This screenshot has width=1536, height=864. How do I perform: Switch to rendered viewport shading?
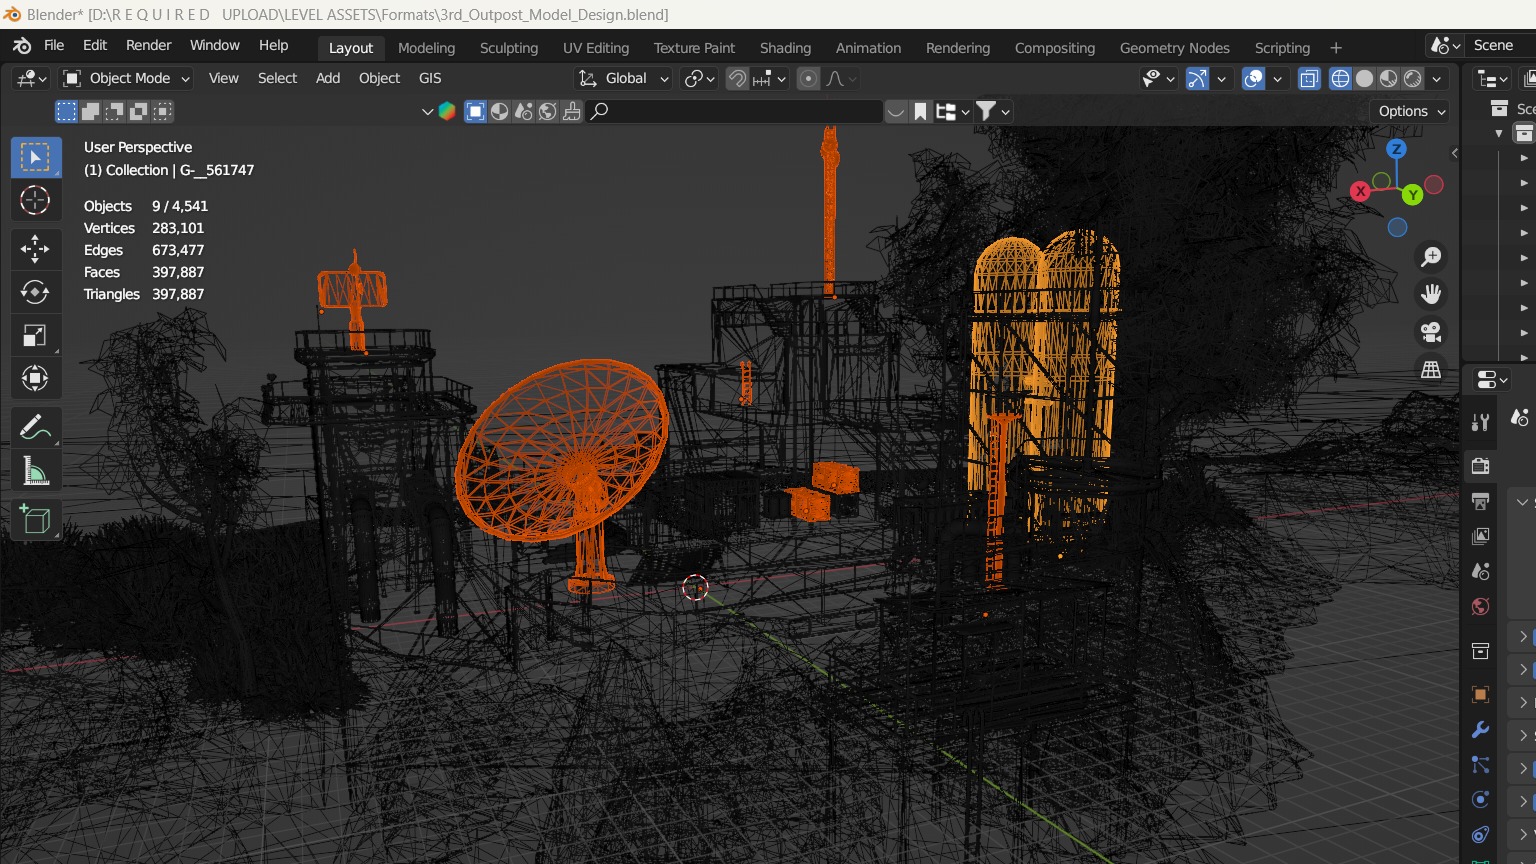point(1413,78)
